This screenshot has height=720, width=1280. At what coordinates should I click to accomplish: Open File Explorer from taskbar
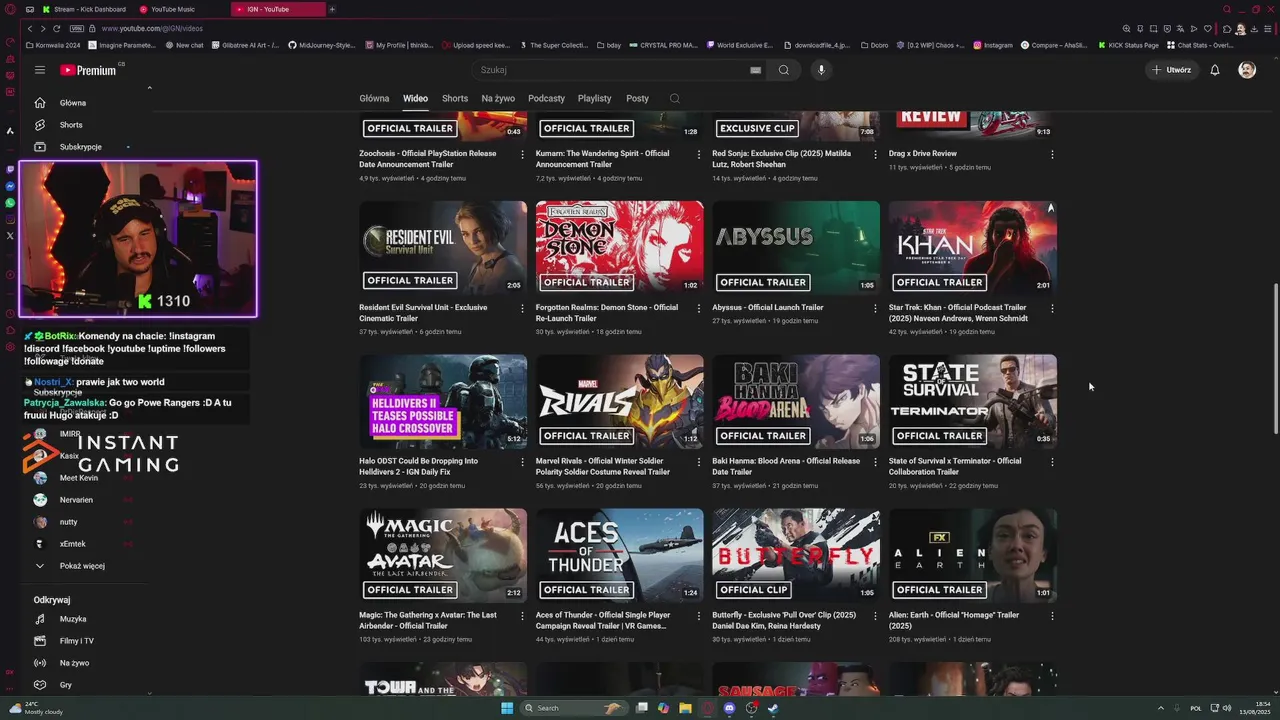pos(685,708)
